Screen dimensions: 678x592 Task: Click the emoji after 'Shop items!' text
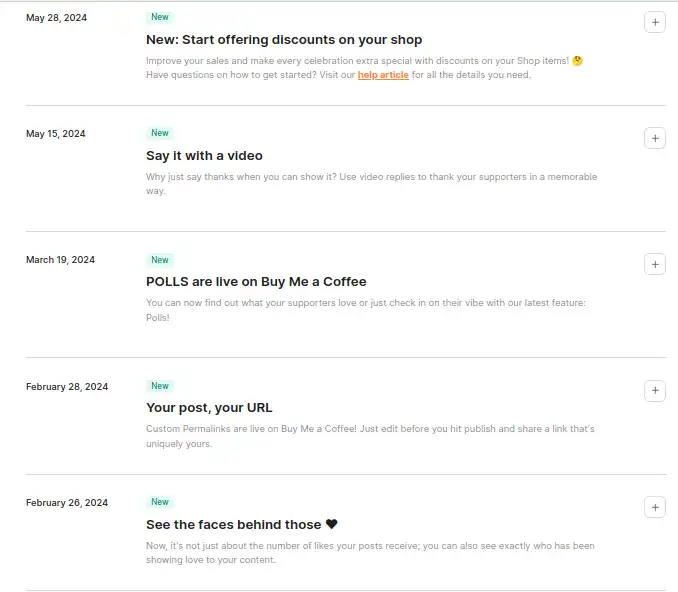click(x=577, y=61)
